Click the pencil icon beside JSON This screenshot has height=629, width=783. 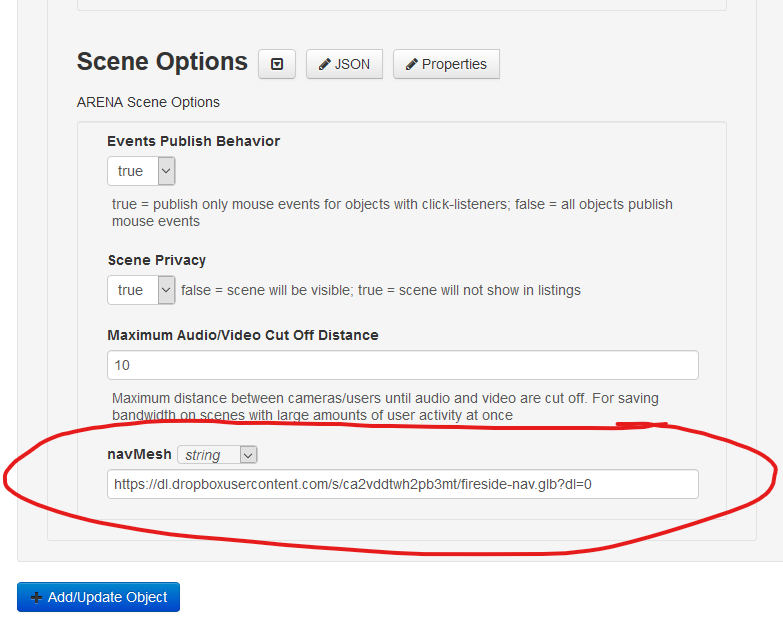325,64
